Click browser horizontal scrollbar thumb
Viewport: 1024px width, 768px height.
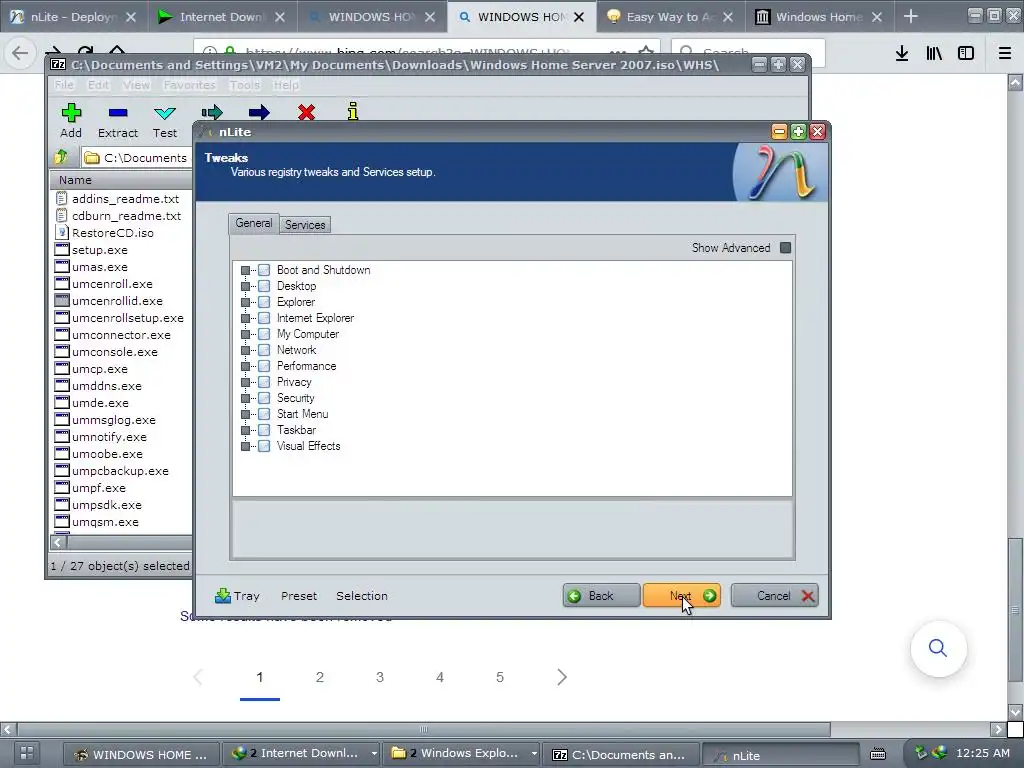coord(423,729)
